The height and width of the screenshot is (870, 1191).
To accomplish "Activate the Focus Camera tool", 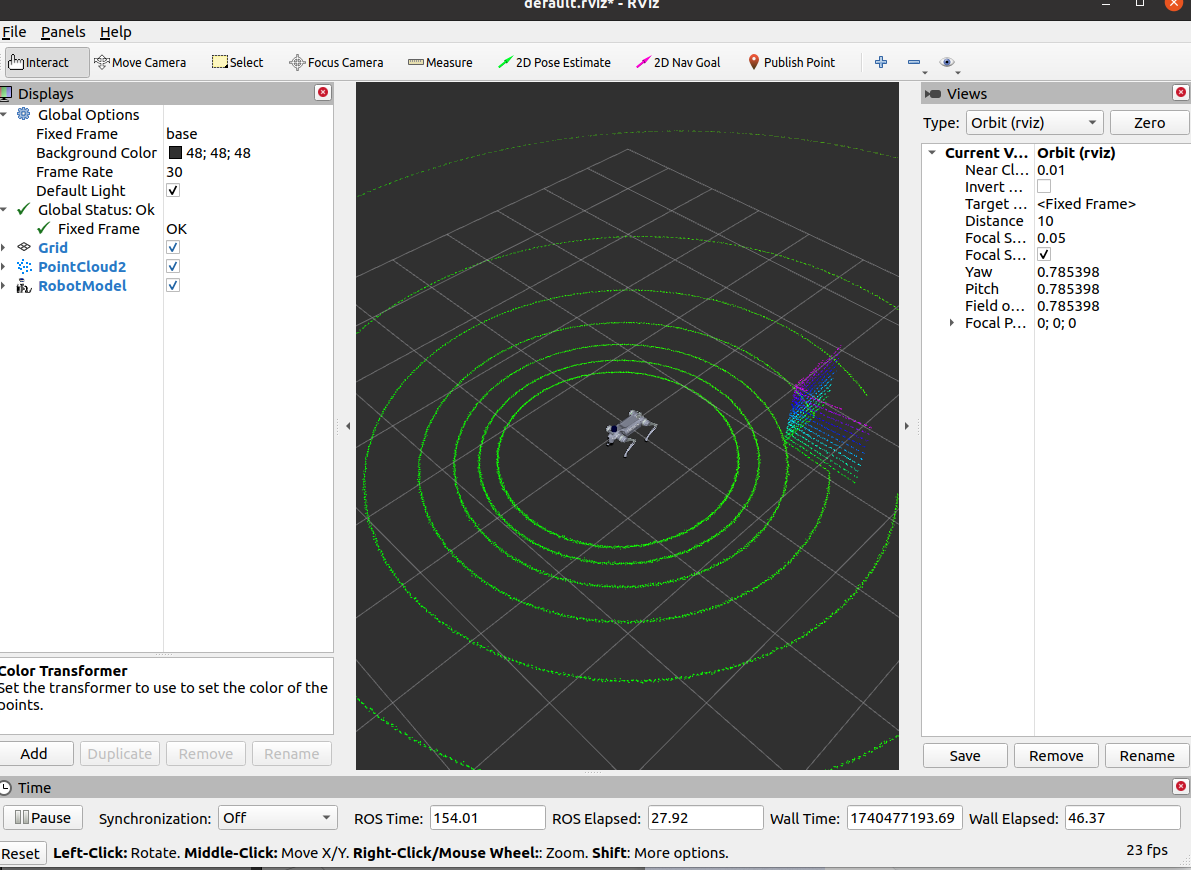I will click(x=336, y=62).
